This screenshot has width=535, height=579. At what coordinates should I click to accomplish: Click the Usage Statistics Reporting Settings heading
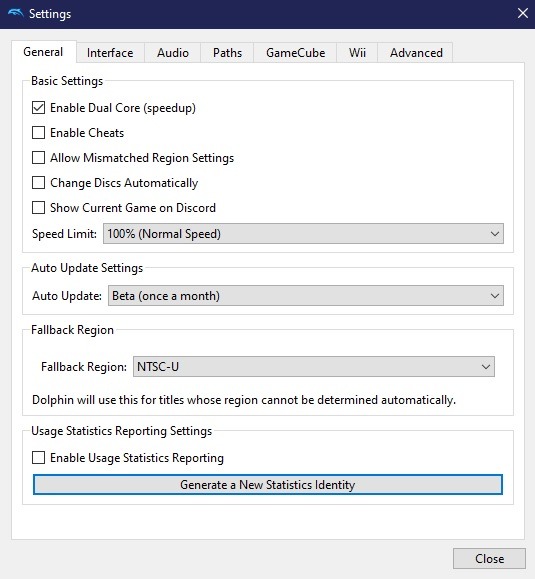[121, 431]
